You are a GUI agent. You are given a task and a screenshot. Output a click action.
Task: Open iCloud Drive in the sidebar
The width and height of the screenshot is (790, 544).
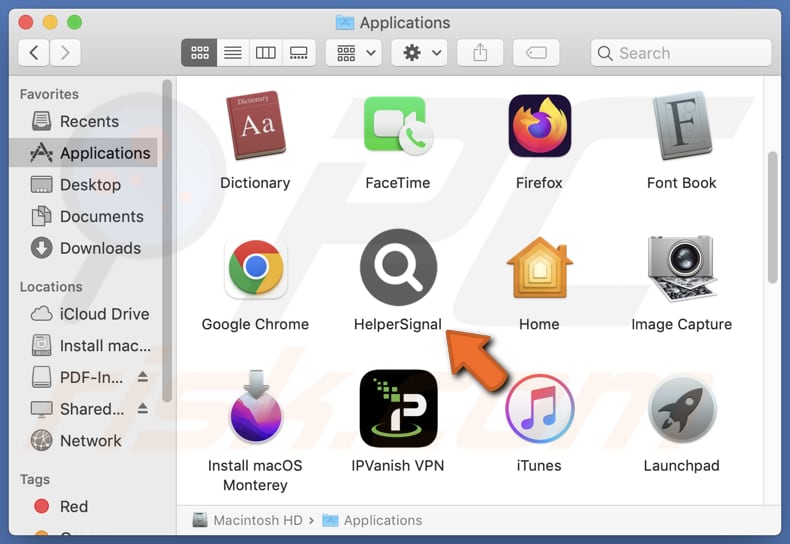click(x=83, y=314)
